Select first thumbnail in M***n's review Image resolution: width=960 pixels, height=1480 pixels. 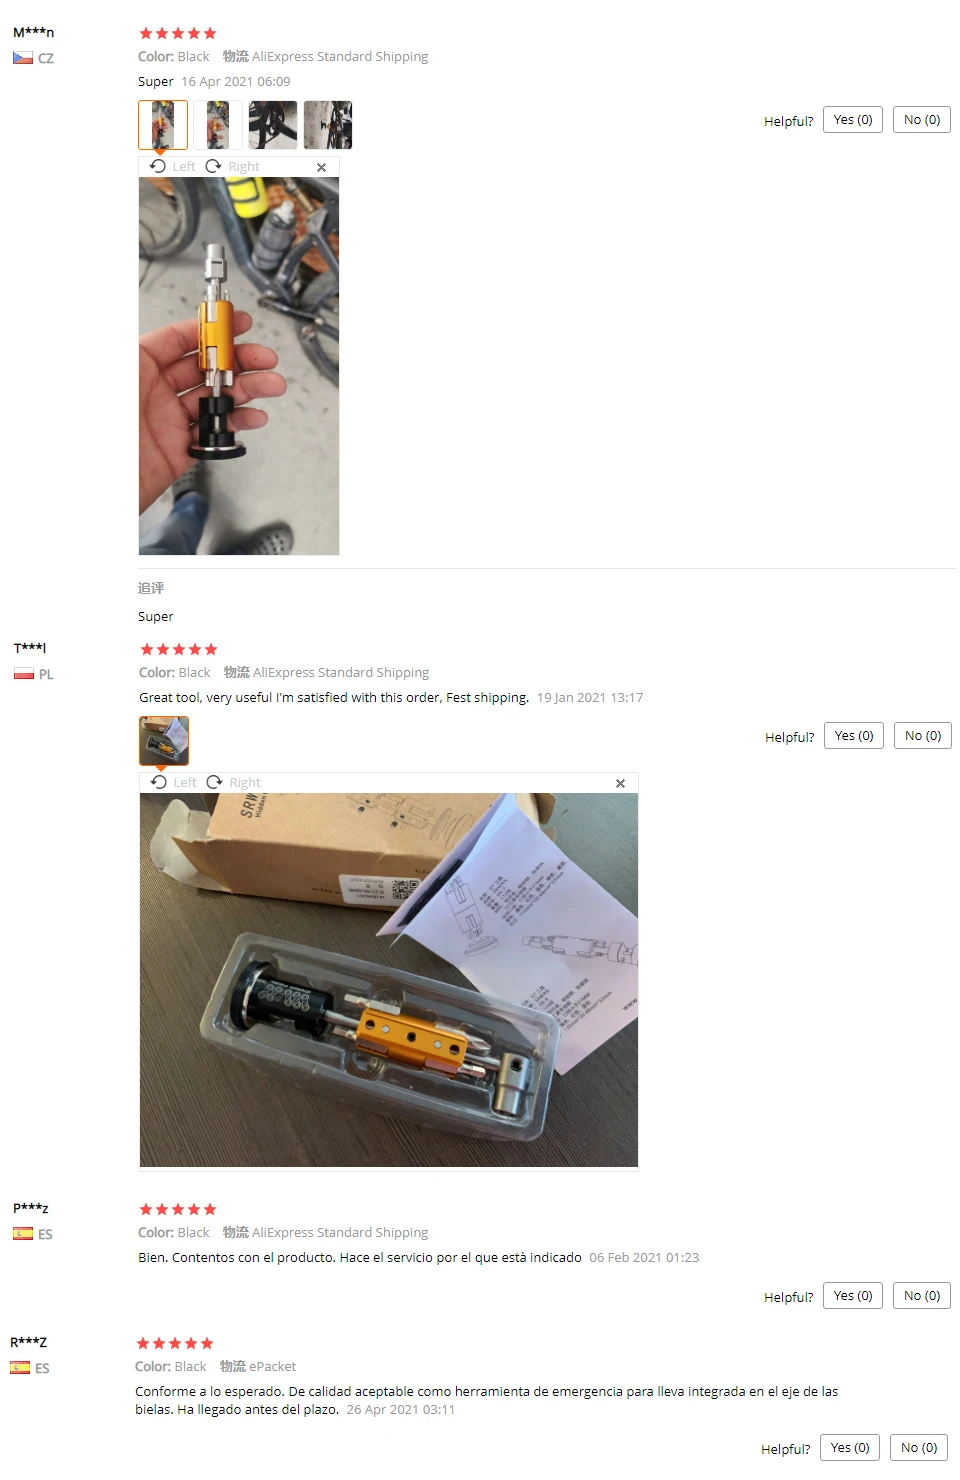[163, 125]
